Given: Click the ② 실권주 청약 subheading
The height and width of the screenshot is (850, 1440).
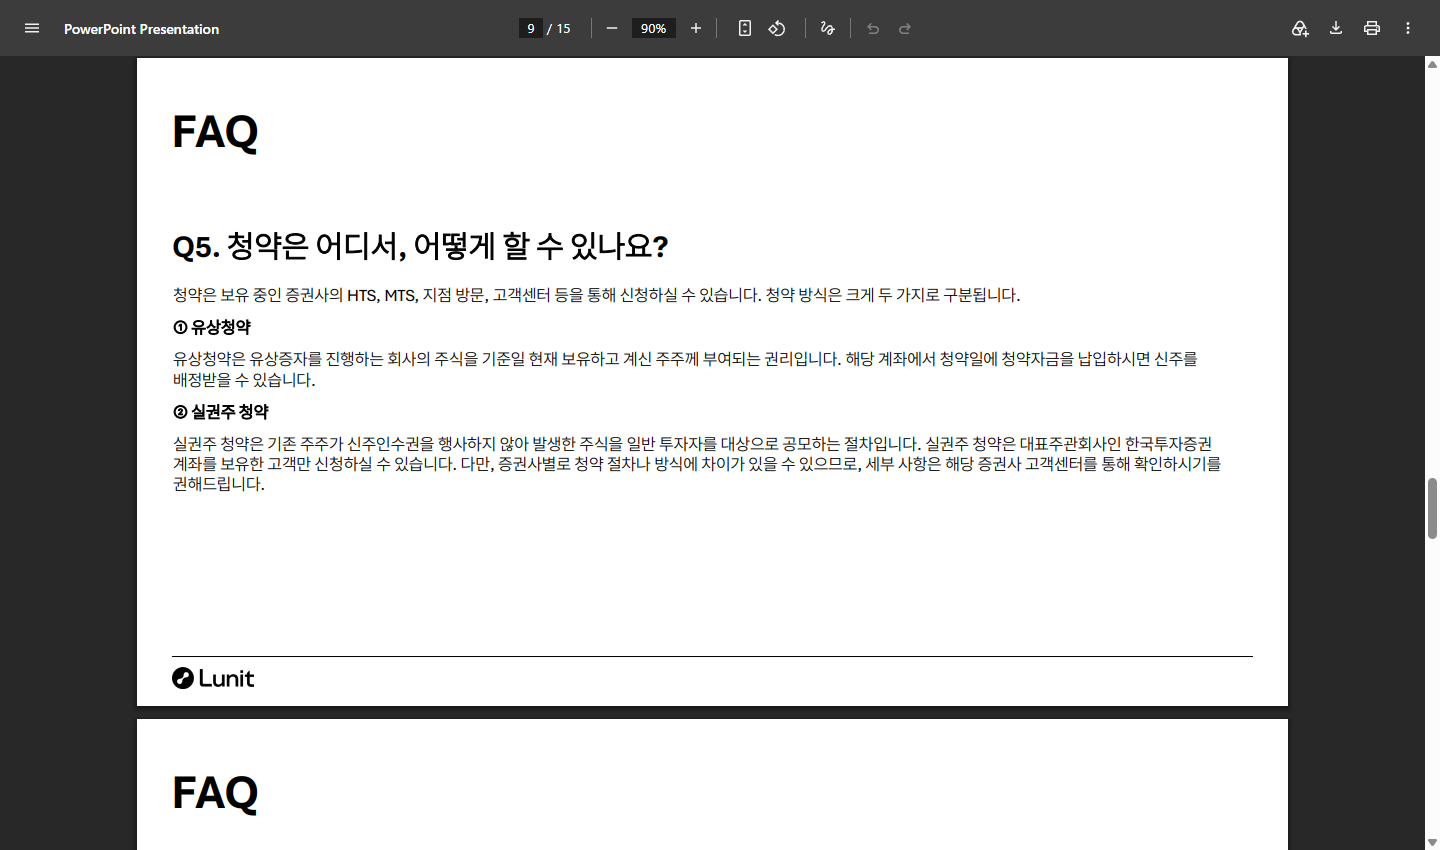Looking at the screenshot, I should coord(221,412).
